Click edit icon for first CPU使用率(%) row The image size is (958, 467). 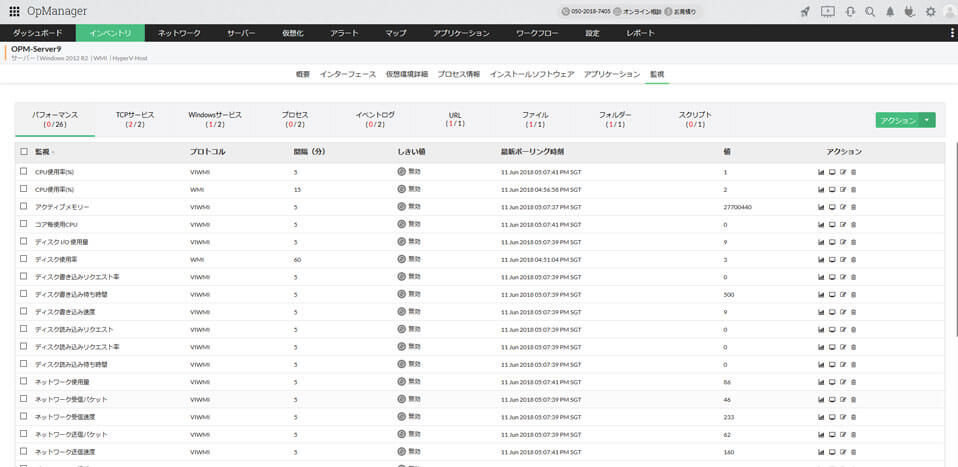843,172
